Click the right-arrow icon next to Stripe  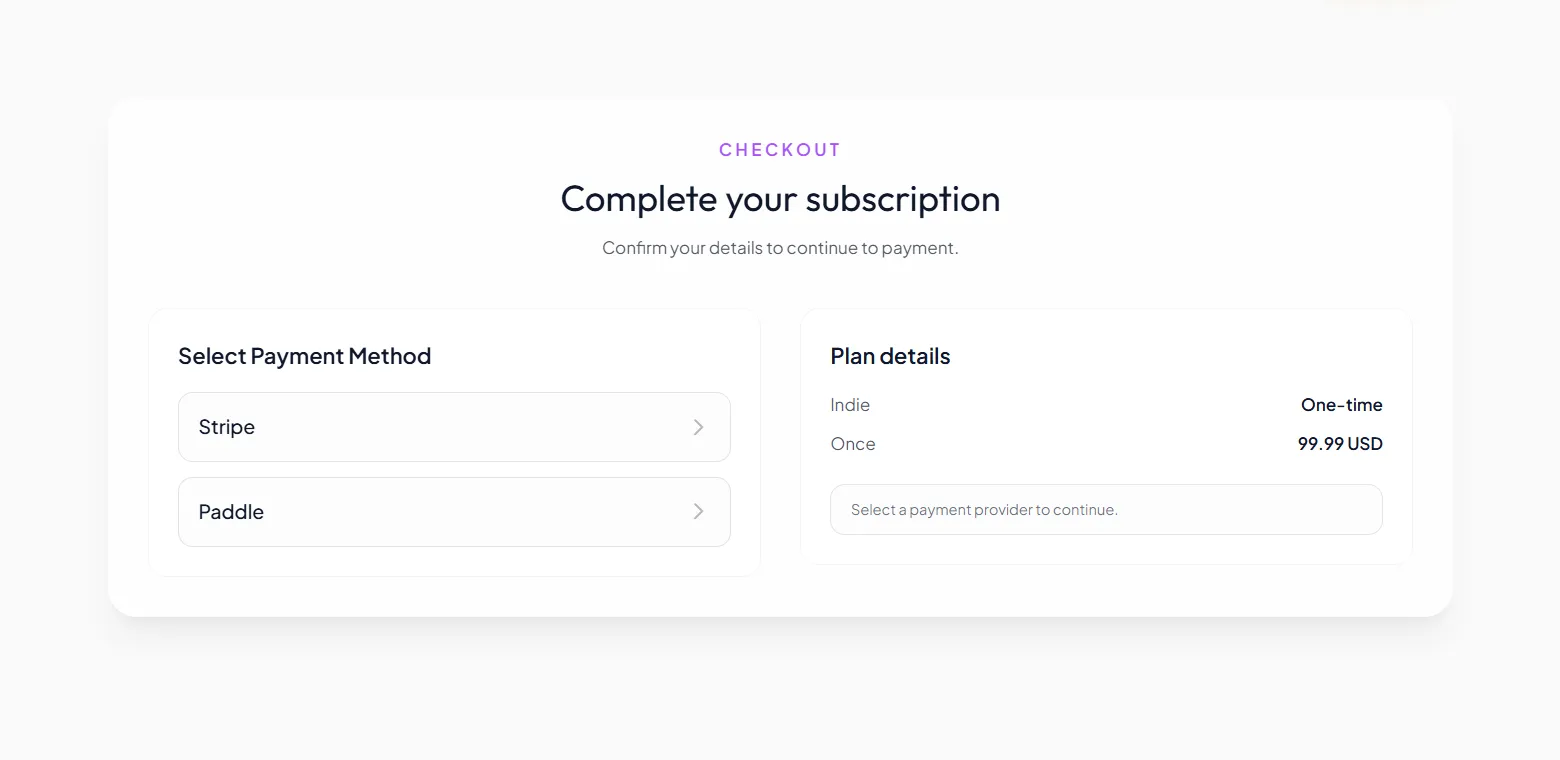pyautogui.click(x=698, y=427)
